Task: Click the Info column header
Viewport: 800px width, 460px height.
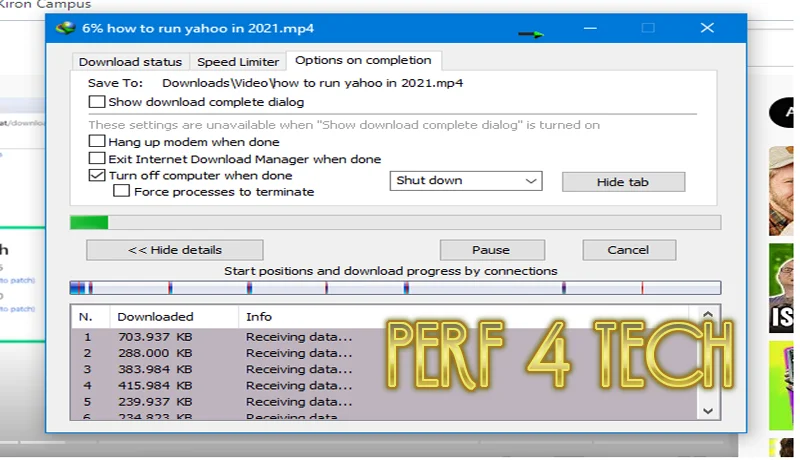Action: 463,317
